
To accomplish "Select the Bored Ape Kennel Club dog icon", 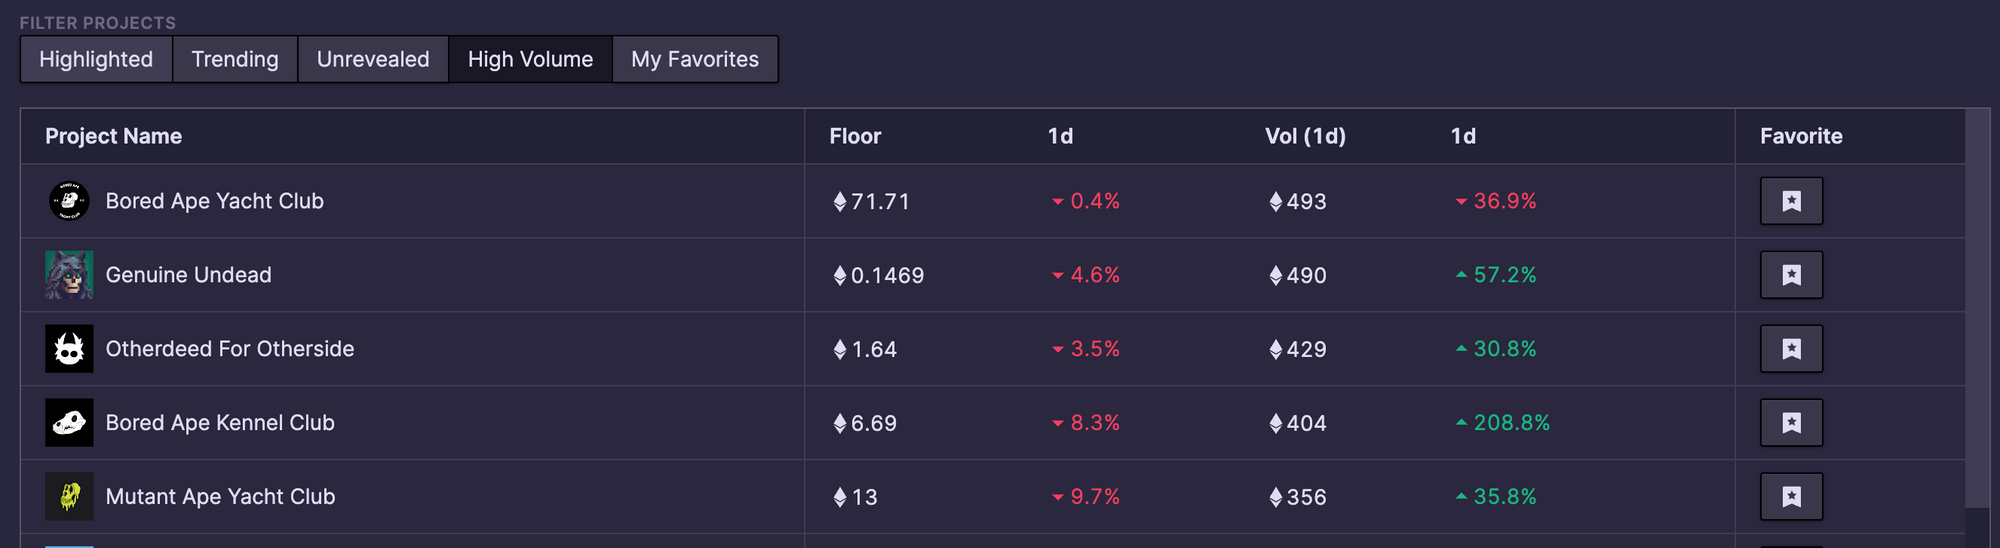I will [69, 423].
